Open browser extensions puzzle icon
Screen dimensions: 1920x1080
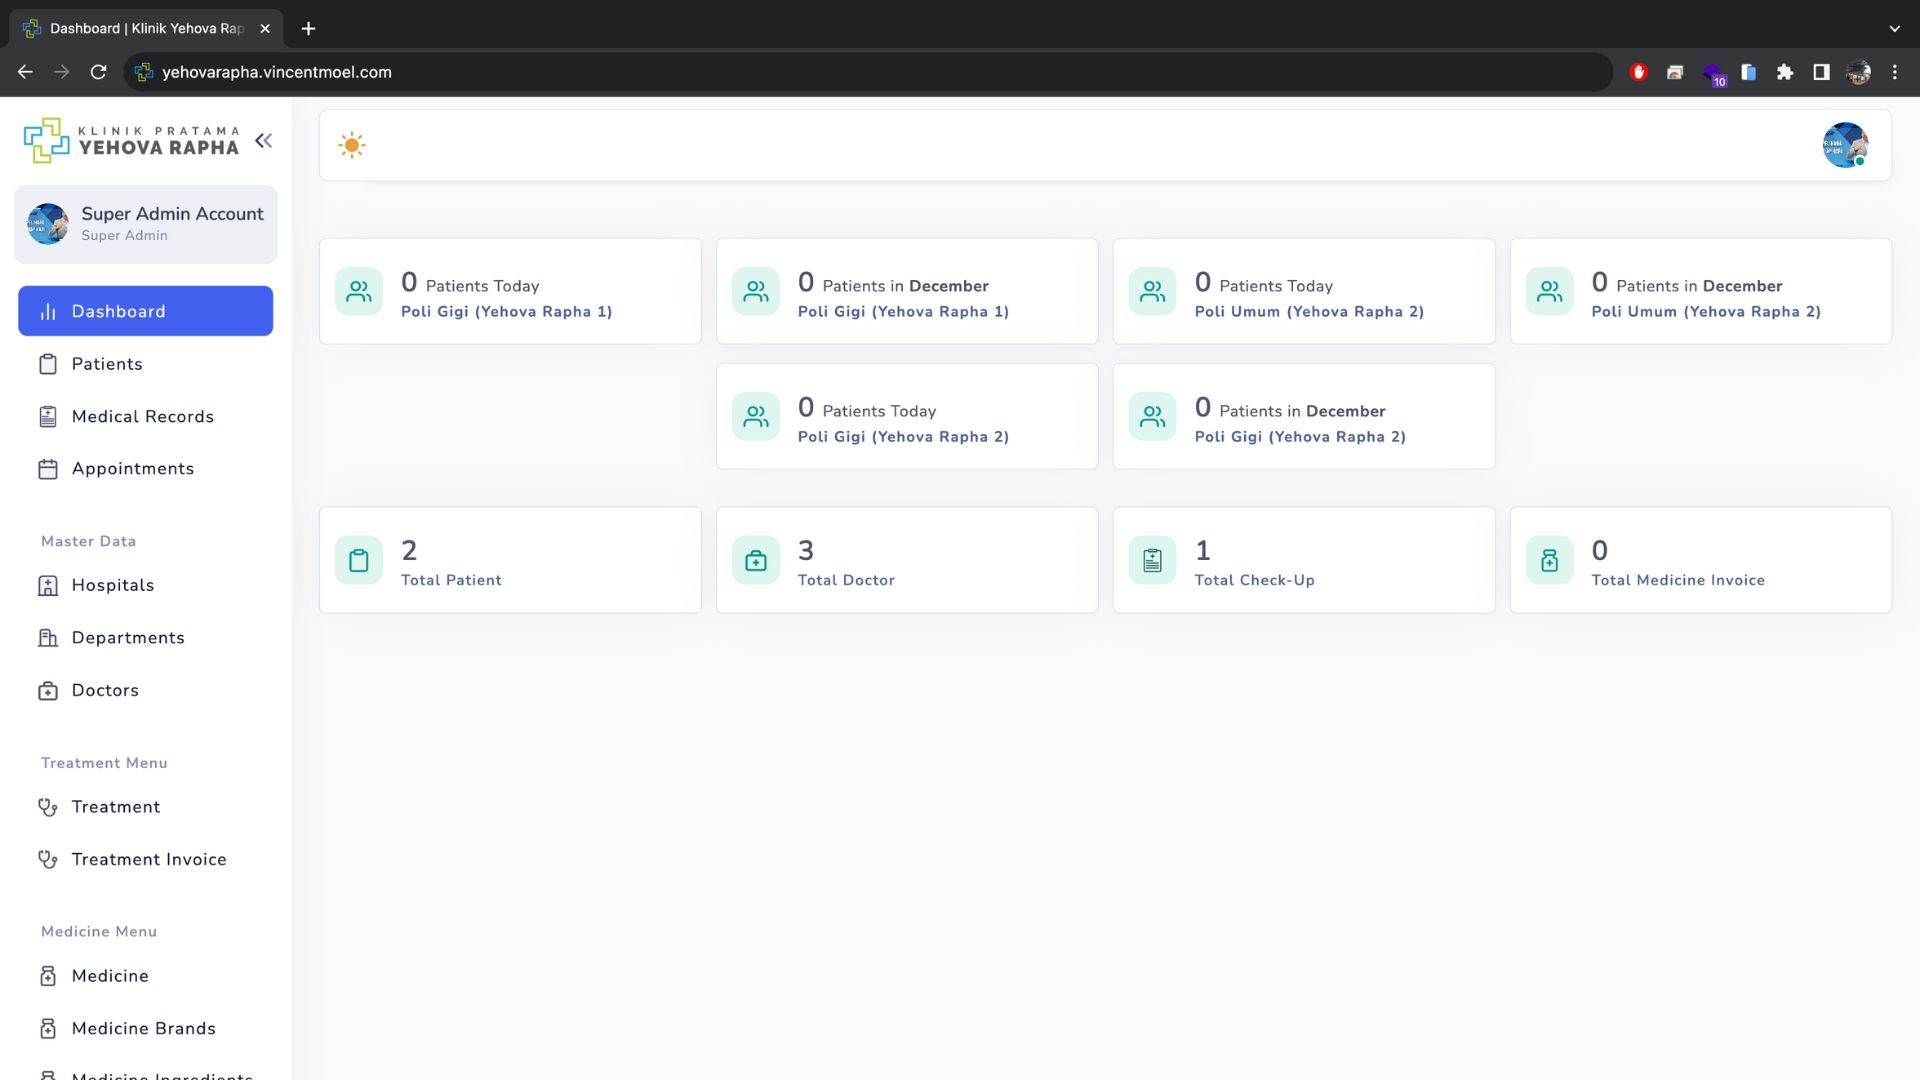[1785, 72]
